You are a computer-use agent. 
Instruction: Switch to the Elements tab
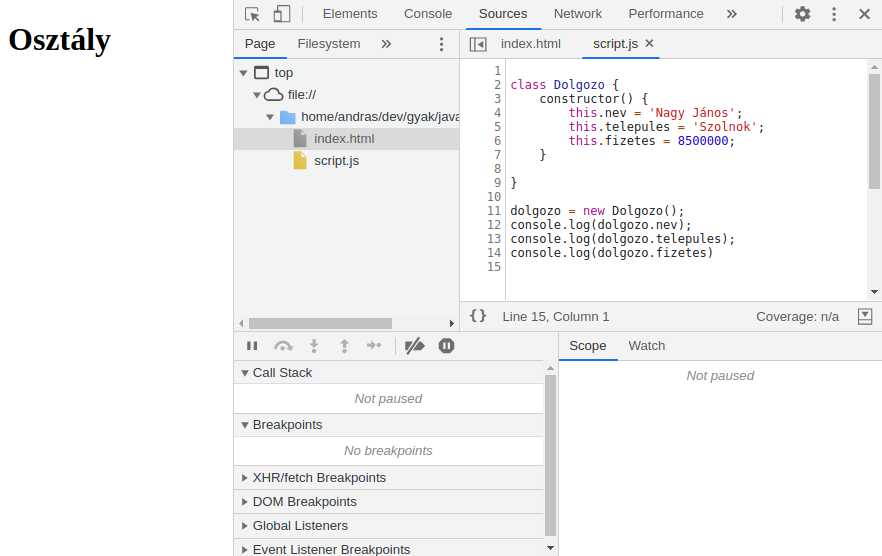(350, 14)
